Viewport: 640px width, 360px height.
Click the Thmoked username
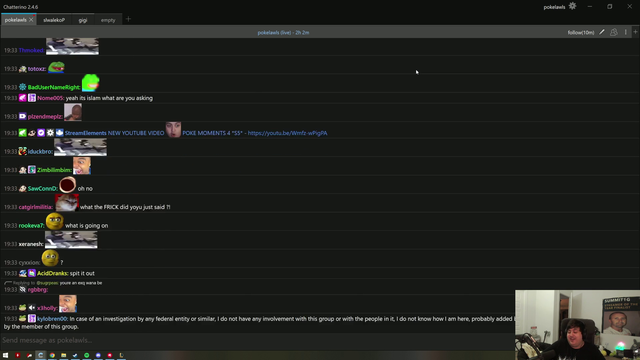point(31,50)
